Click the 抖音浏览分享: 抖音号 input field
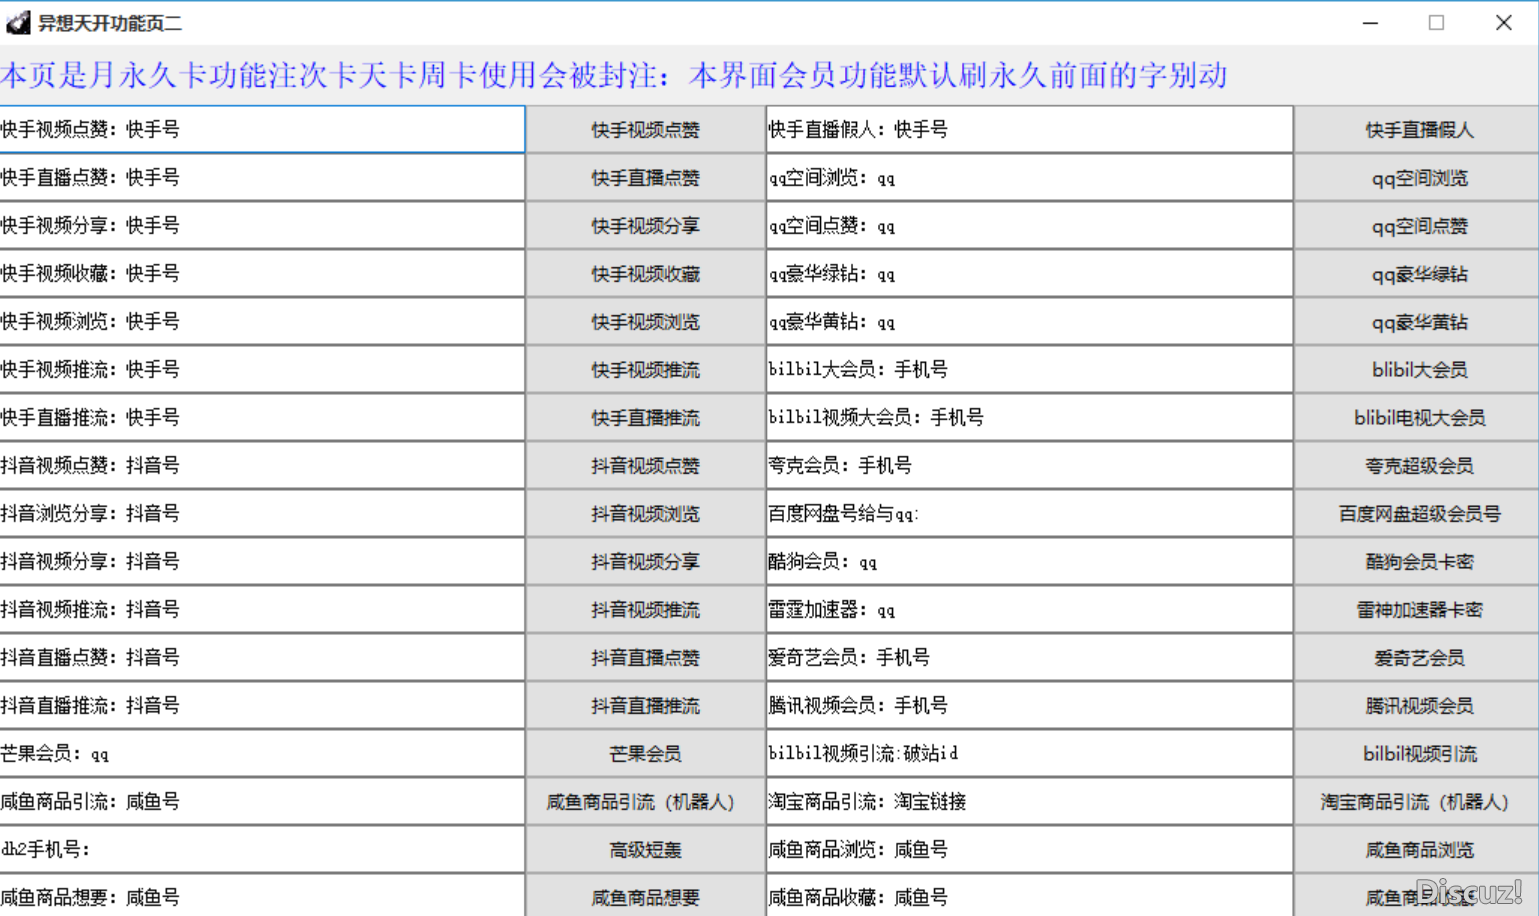Viewport: 1539px width, 916px height. tap(262, 514)
